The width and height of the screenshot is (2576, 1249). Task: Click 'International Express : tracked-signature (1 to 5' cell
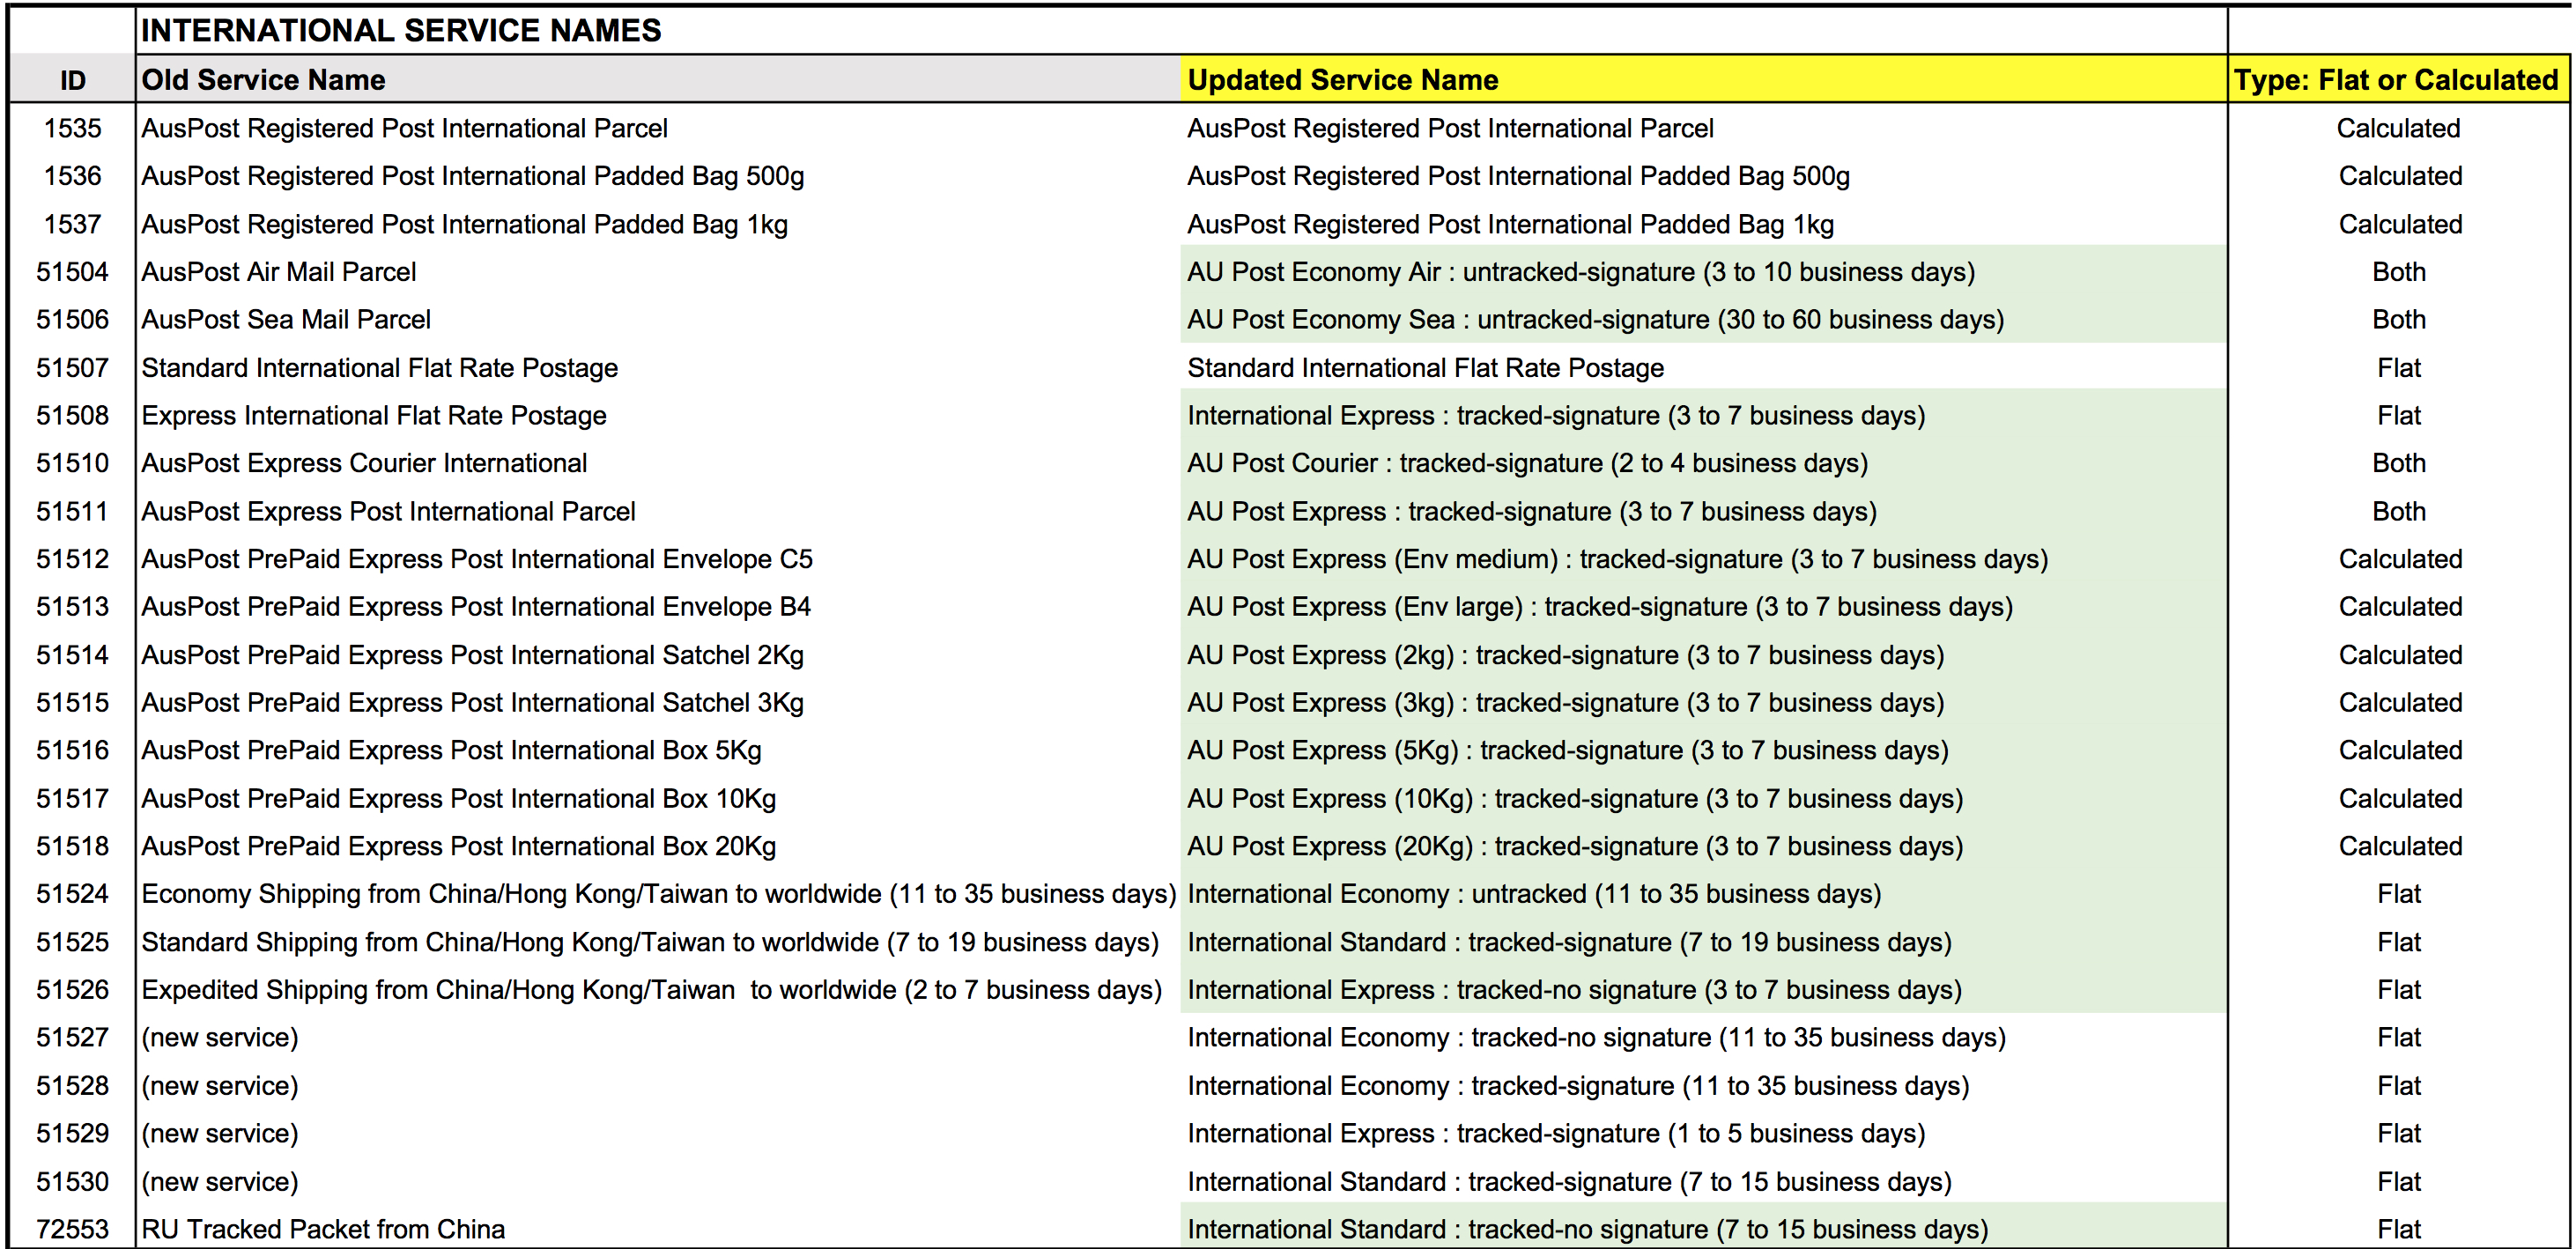[x=1556, y=1134]
